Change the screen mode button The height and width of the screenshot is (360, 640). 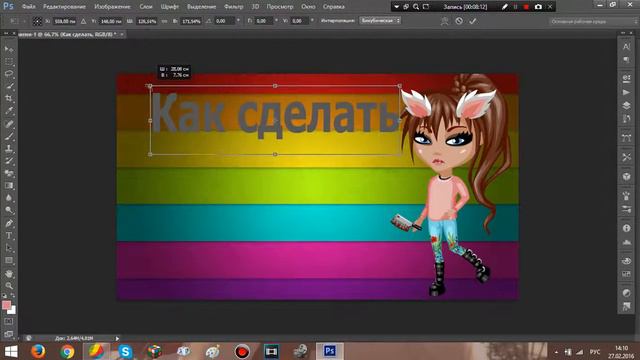(9, 334)
